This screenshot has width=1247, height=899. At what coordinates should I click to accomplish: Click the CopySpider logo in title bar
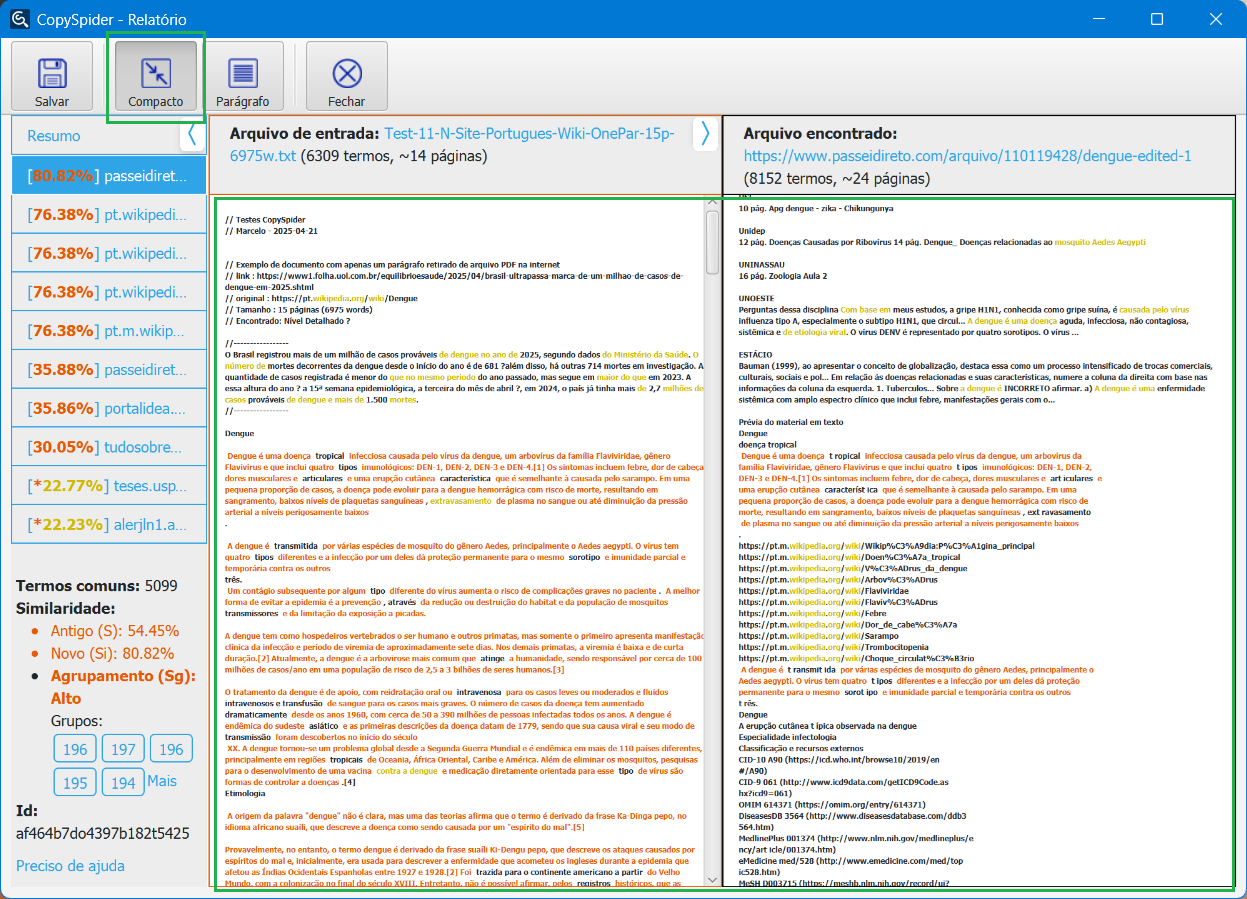coord(19,19)
